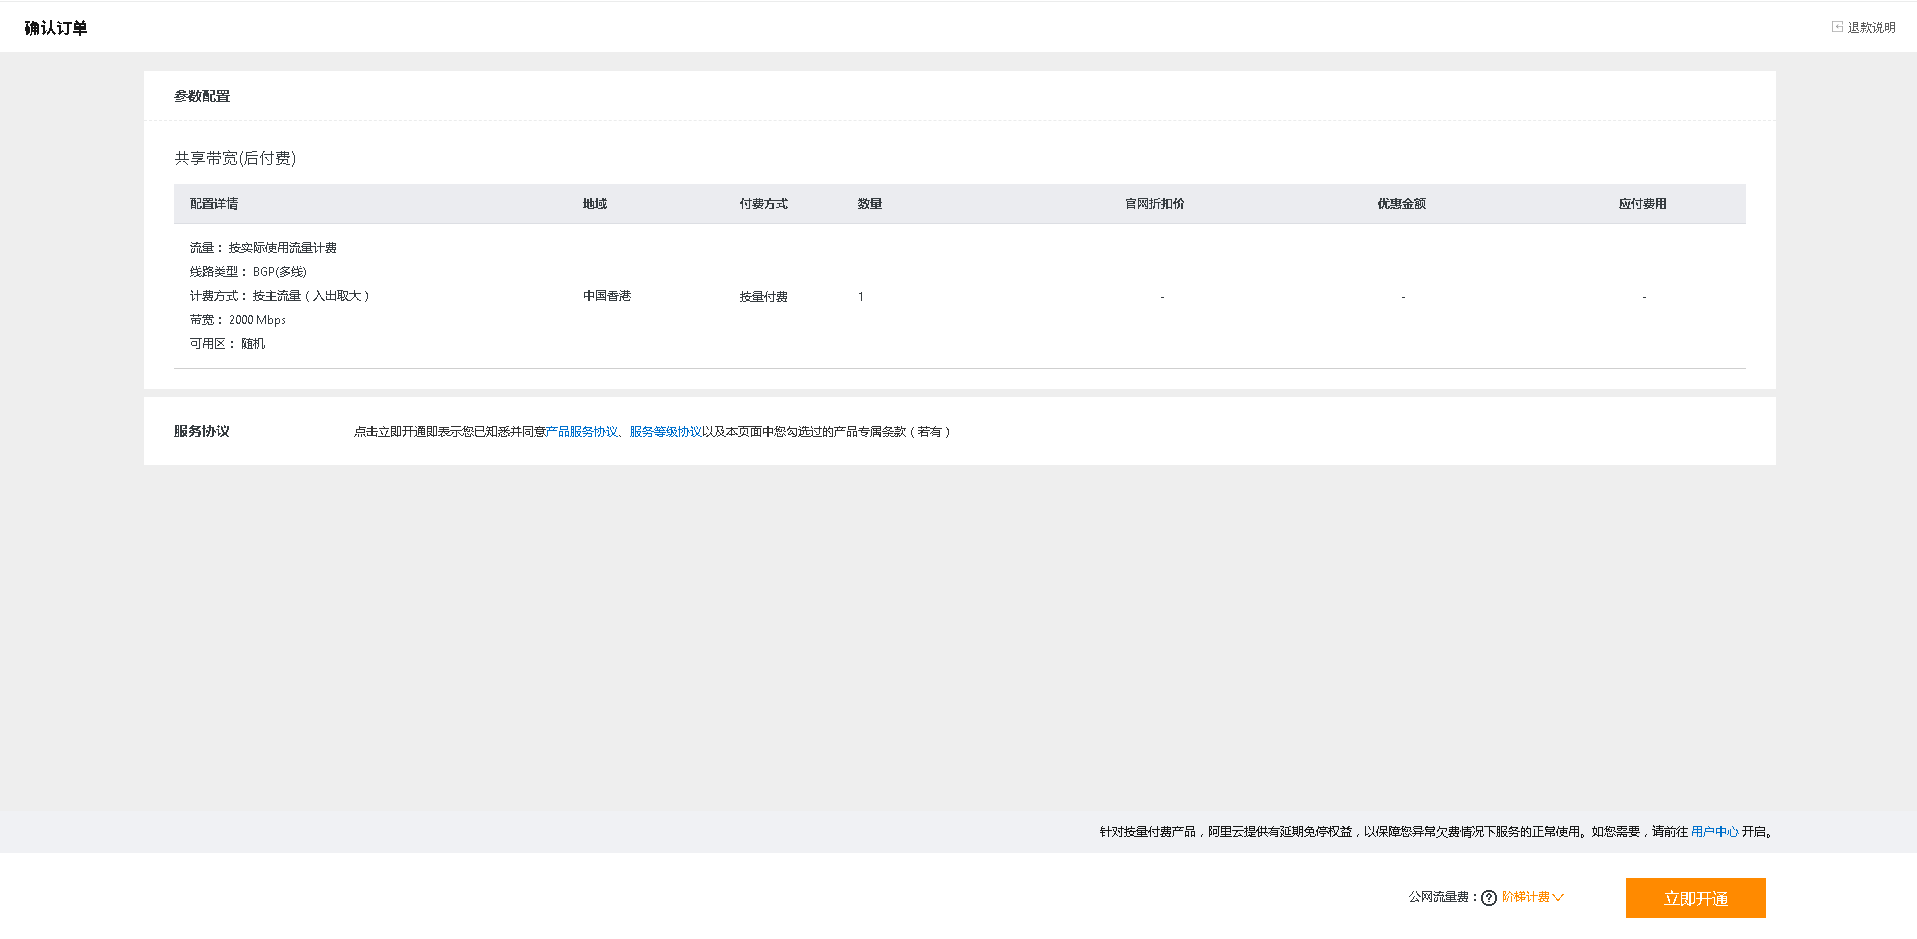The image size is (1917, 939).
Task: Click the 地域 column header
Action: pos(595,204)
